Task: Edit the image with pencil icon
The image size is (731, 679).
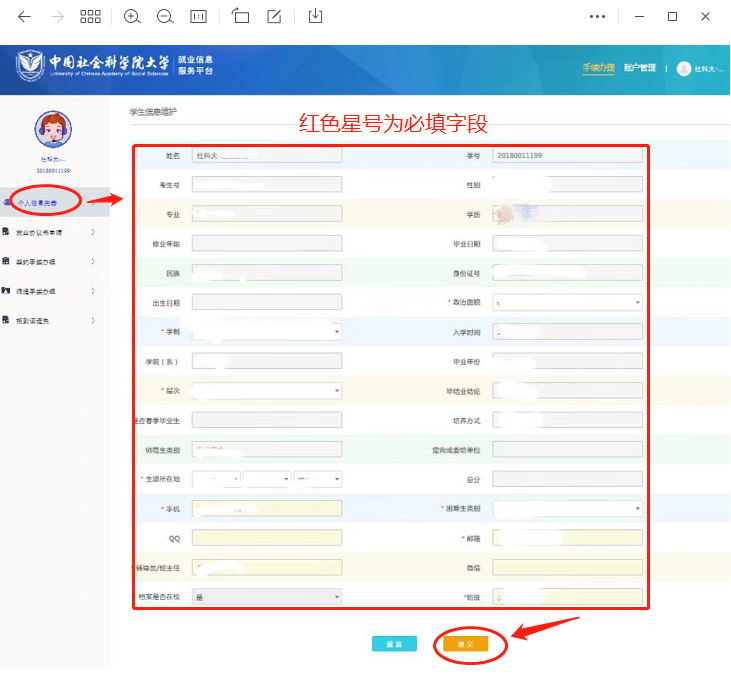Action: coord(274,17)
